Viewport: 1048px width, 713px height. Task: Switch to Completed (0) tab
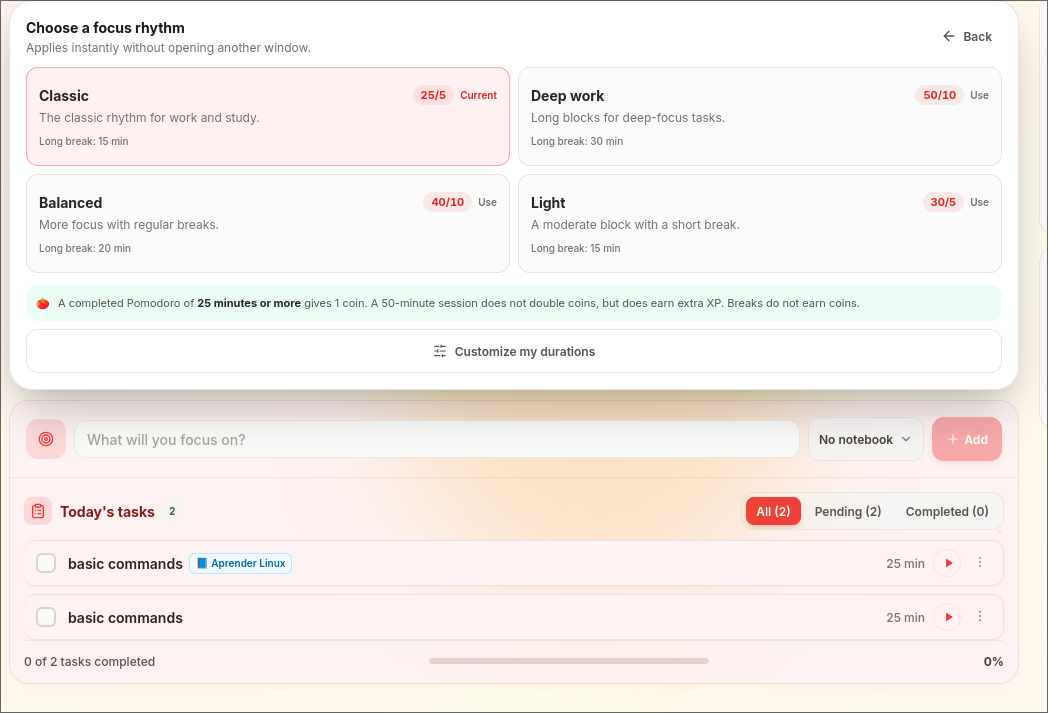pos(946,511)
